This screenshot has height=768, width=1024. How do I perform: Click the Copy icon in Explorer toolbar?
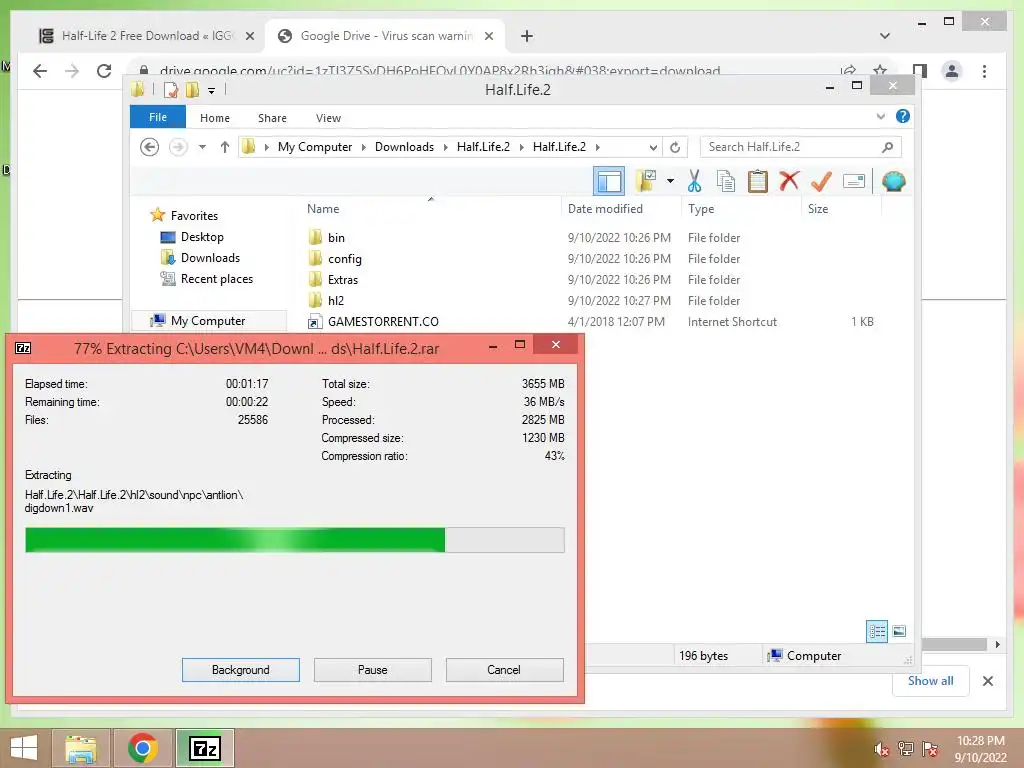coord(726,182)
